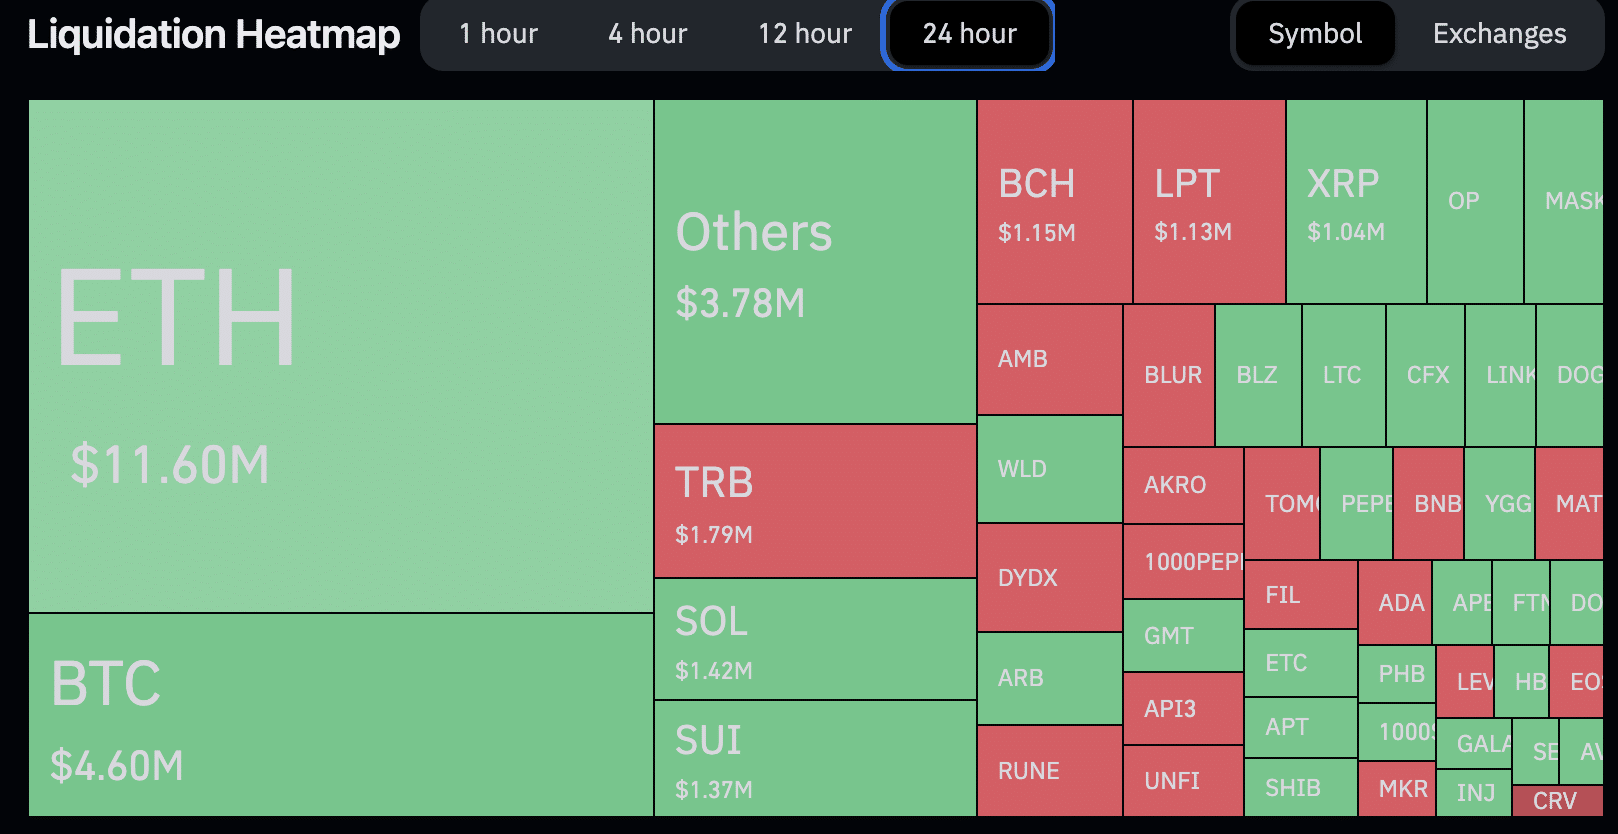1618x834 pixels.
Task: Click the SOL $1.42M tile
Action: pos(815,639)
